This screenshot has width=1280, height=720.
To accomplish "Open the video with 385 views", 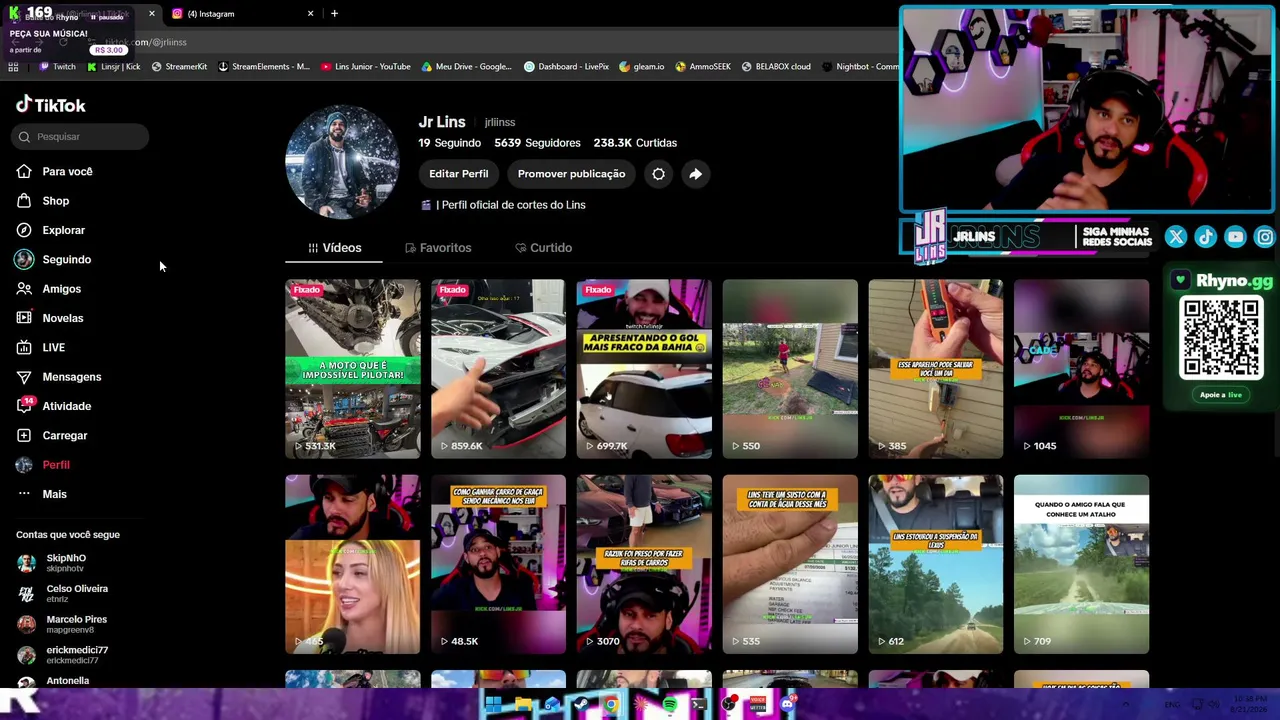I will click(x=936, y=369).
